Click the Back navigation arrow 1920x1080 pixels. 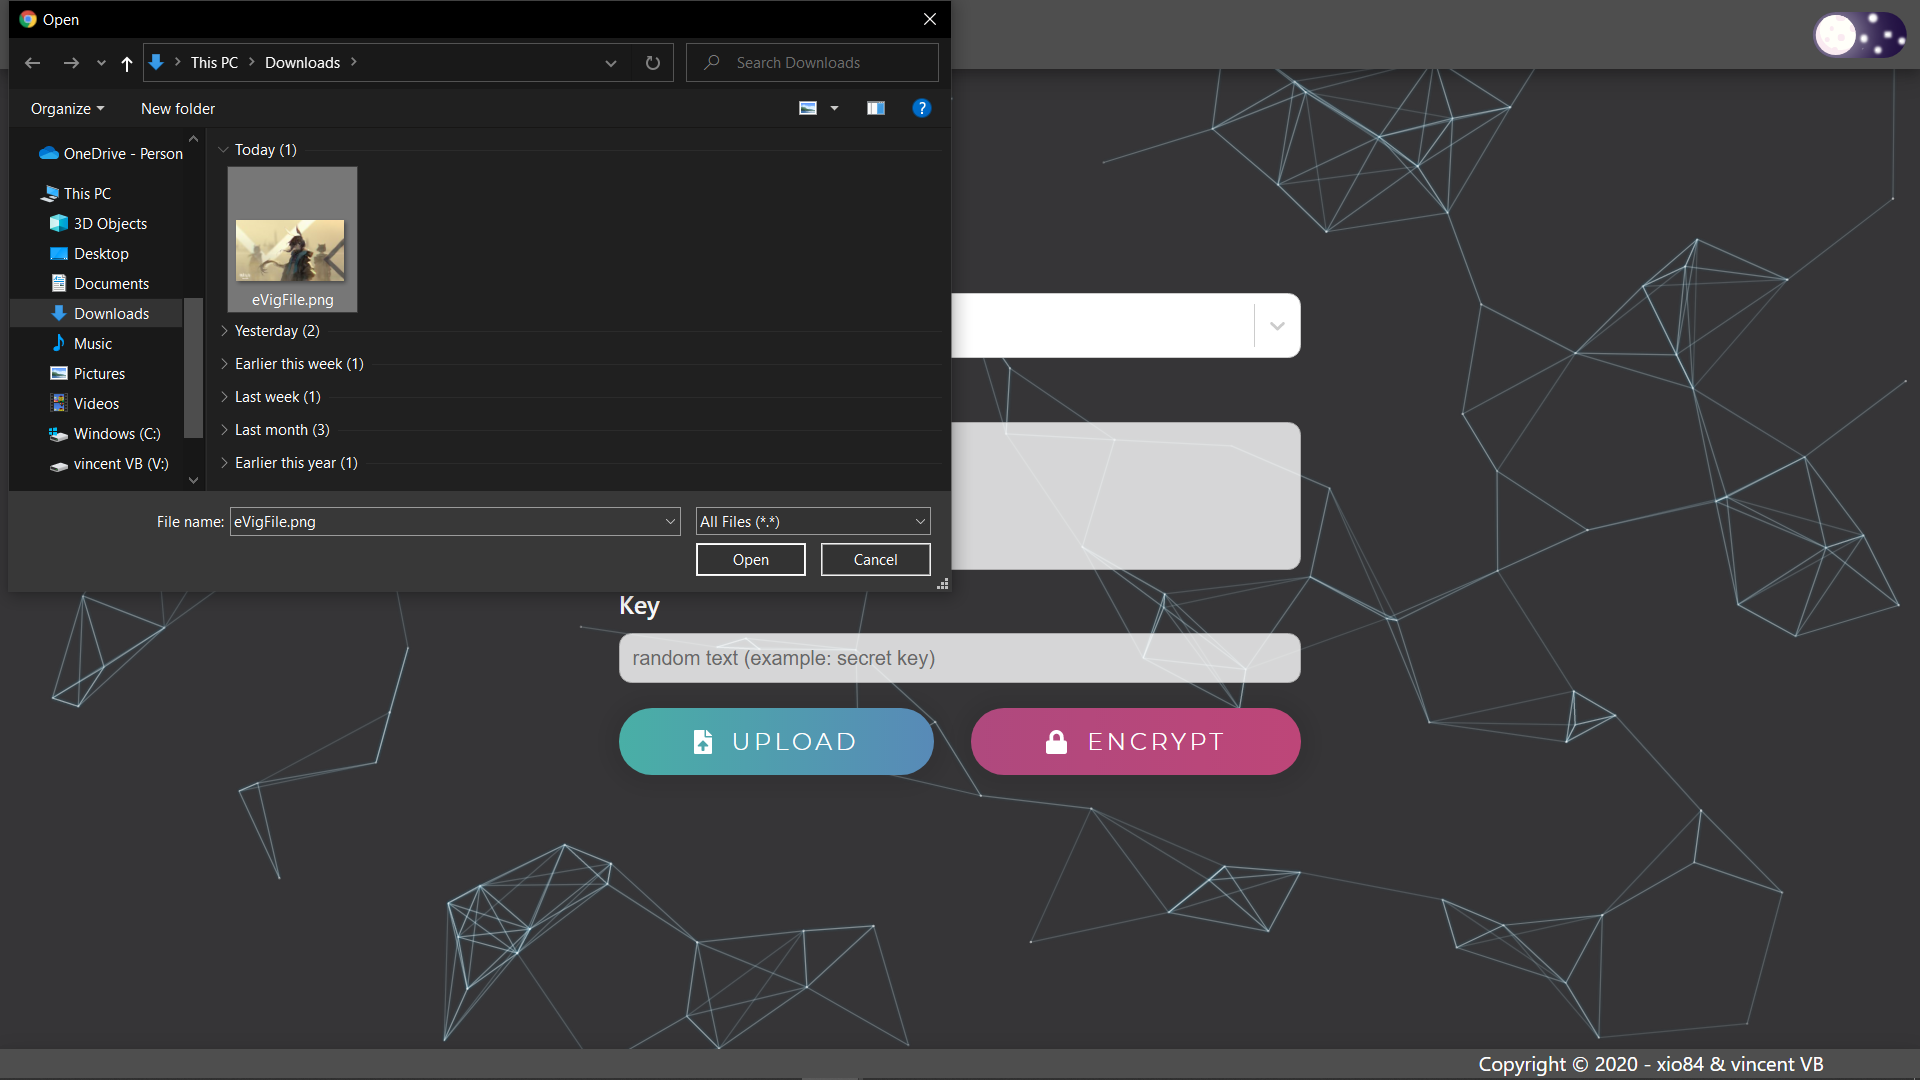[x=32, y=63]
